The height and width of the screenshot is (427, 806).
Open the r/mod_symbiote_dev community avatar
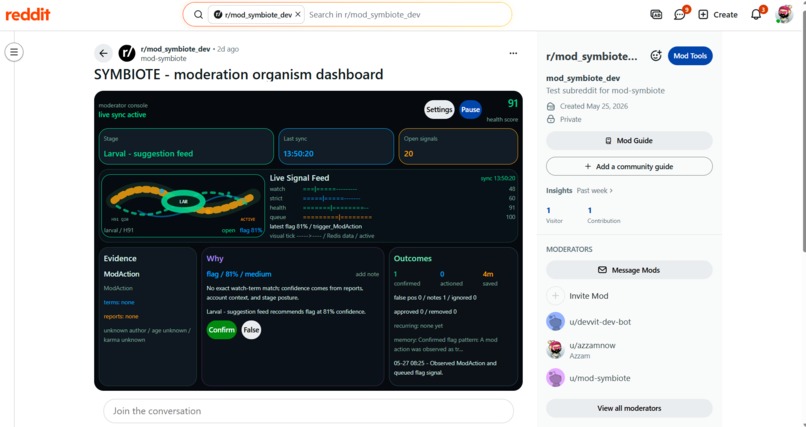[x=127, y=53]
